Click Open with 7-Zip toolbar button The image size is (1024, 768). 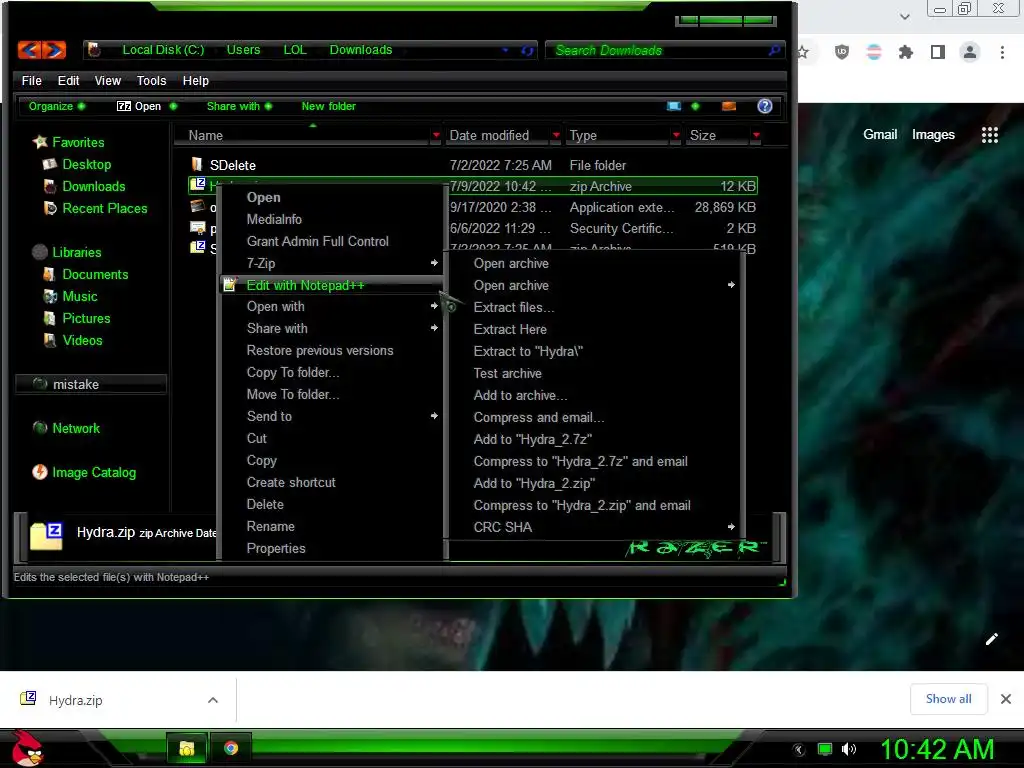[x=138, y=106]
